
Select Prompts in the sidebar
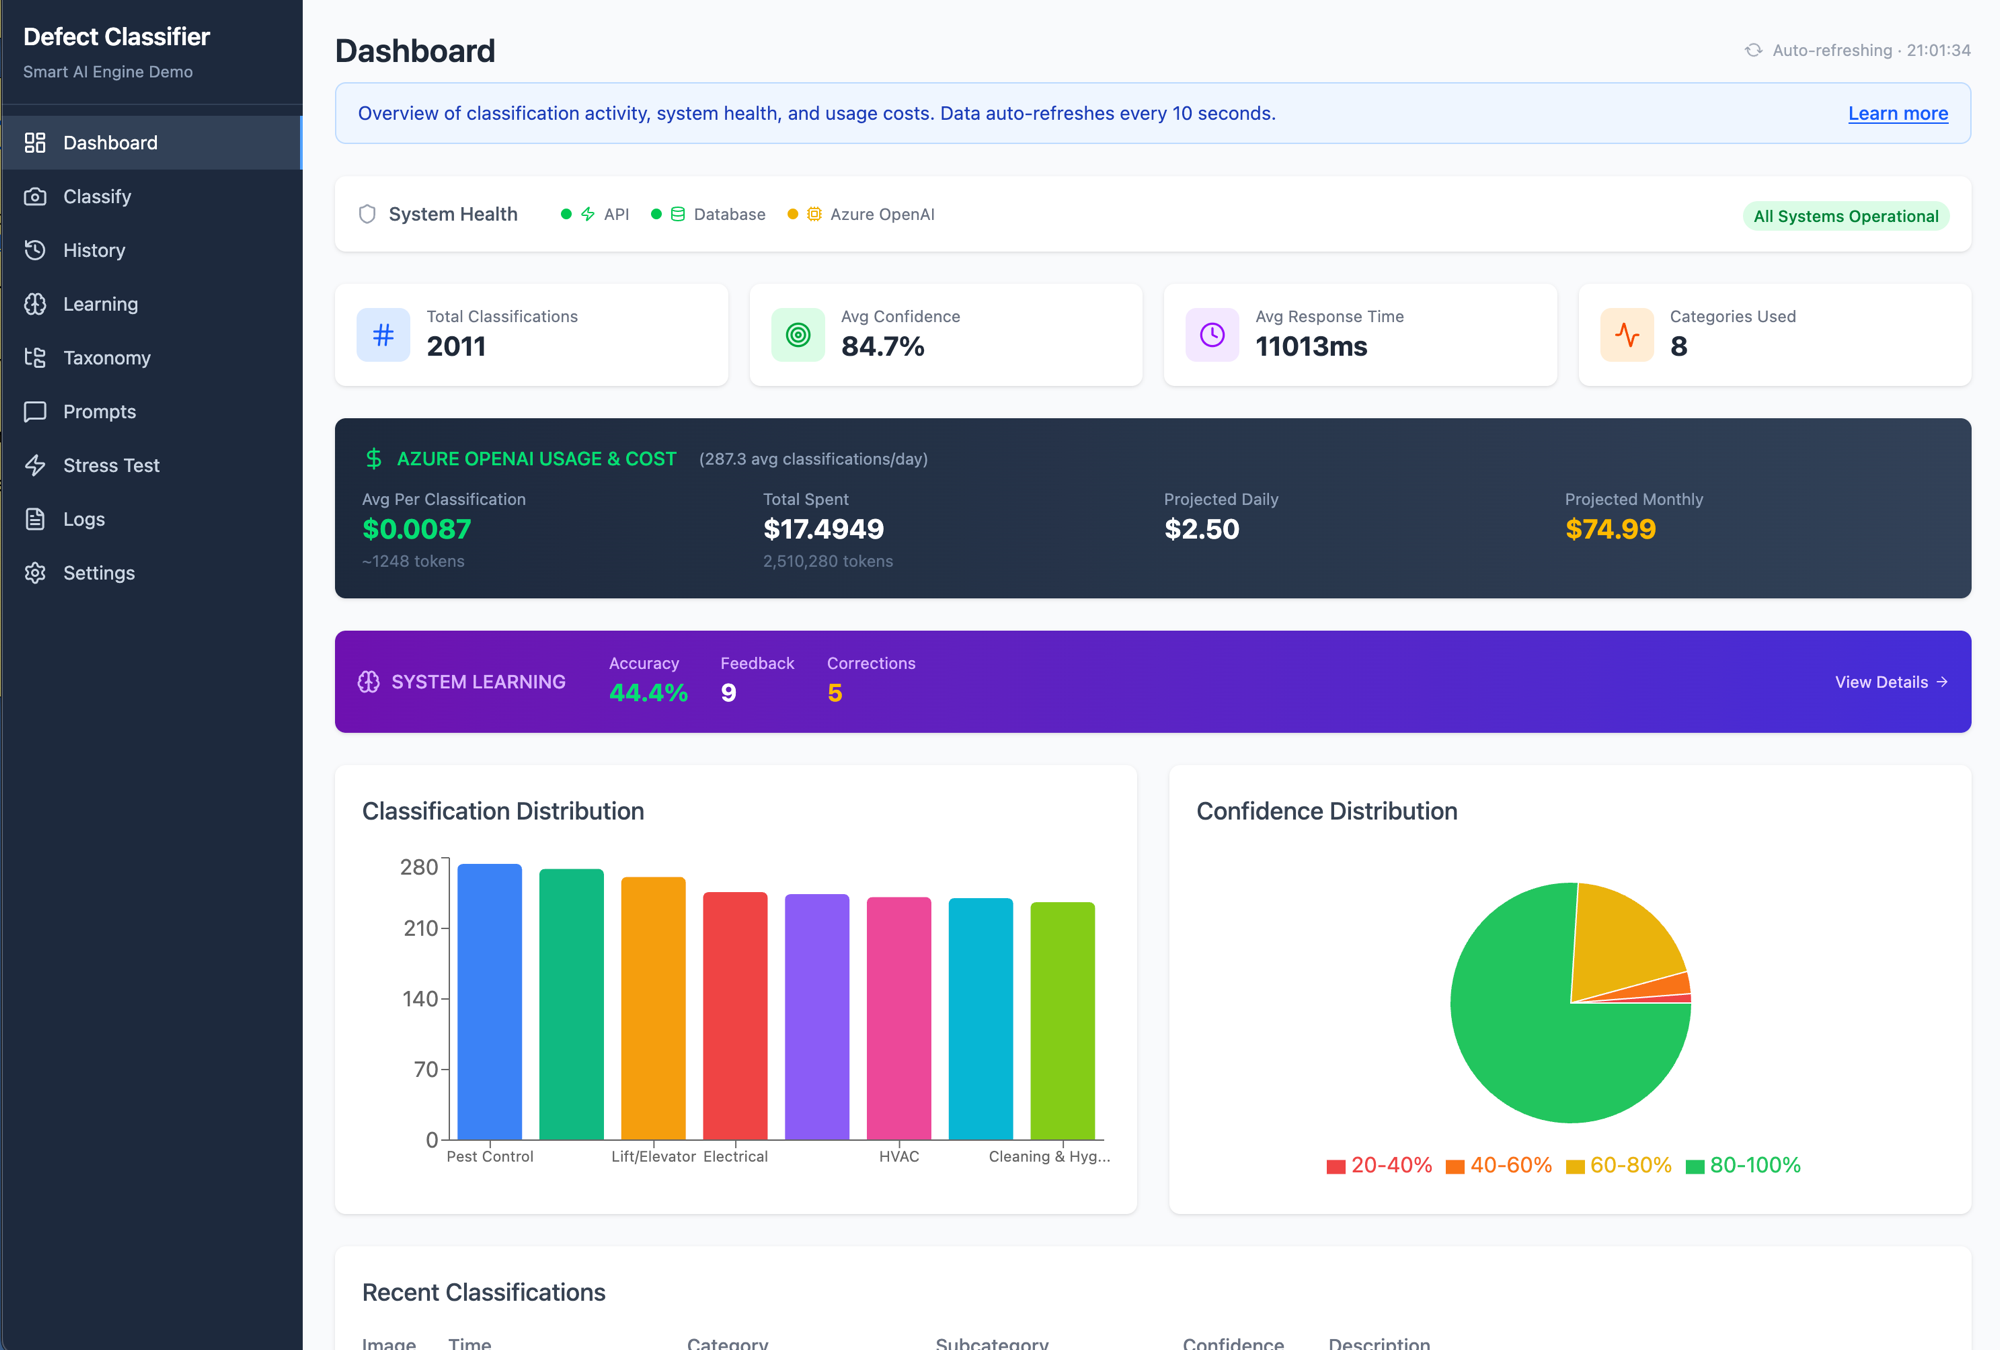click(151, 412)
